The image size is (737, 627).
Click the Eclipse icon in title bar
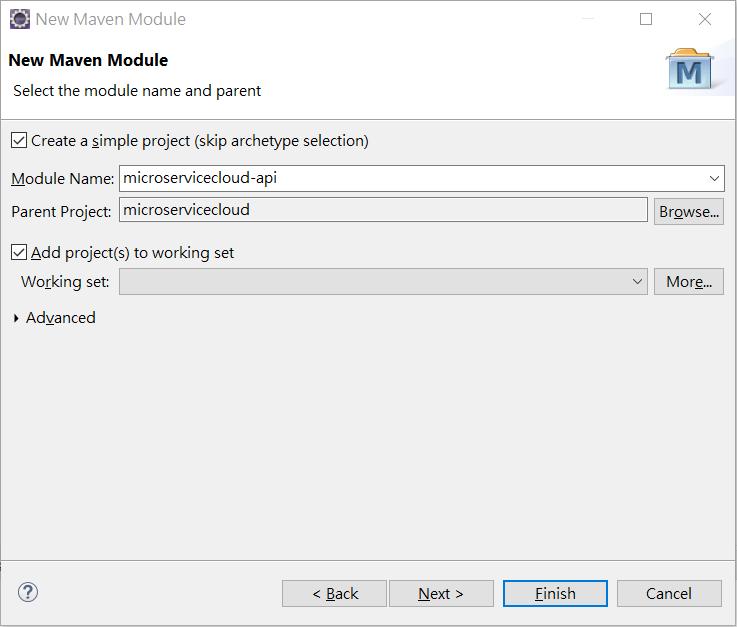[20, 19]
